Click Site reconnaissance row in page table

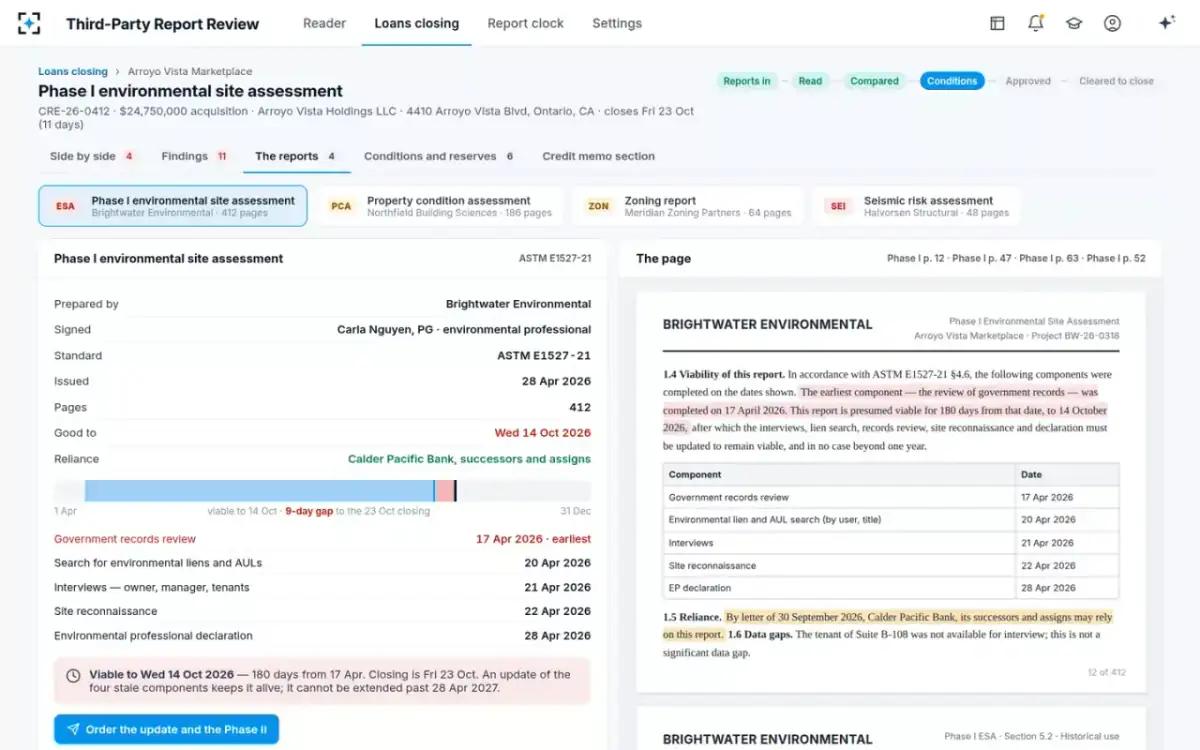891,565
